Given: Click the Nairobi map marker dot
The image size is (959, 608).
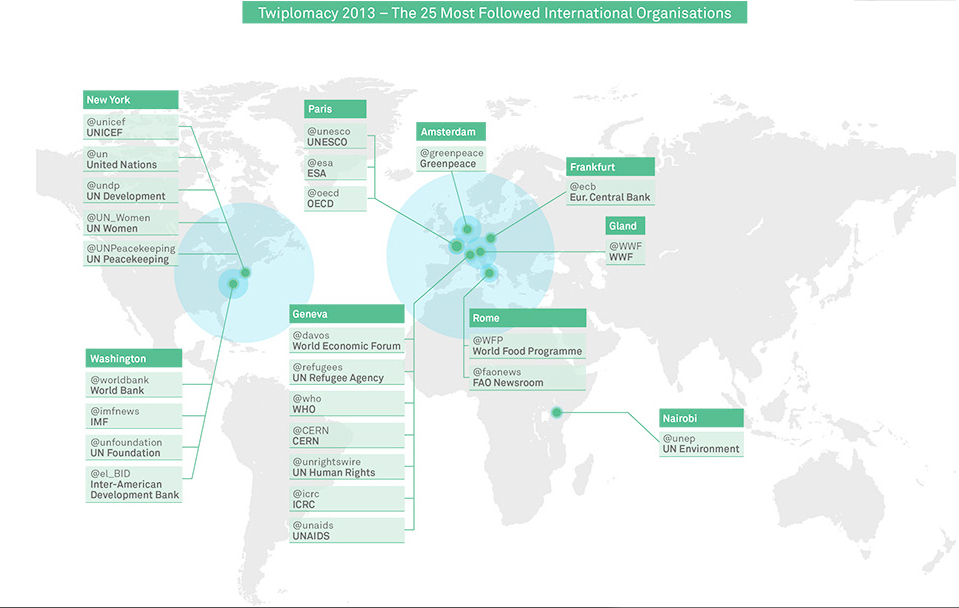Looking at the screenshot, I should coord(557,413).
